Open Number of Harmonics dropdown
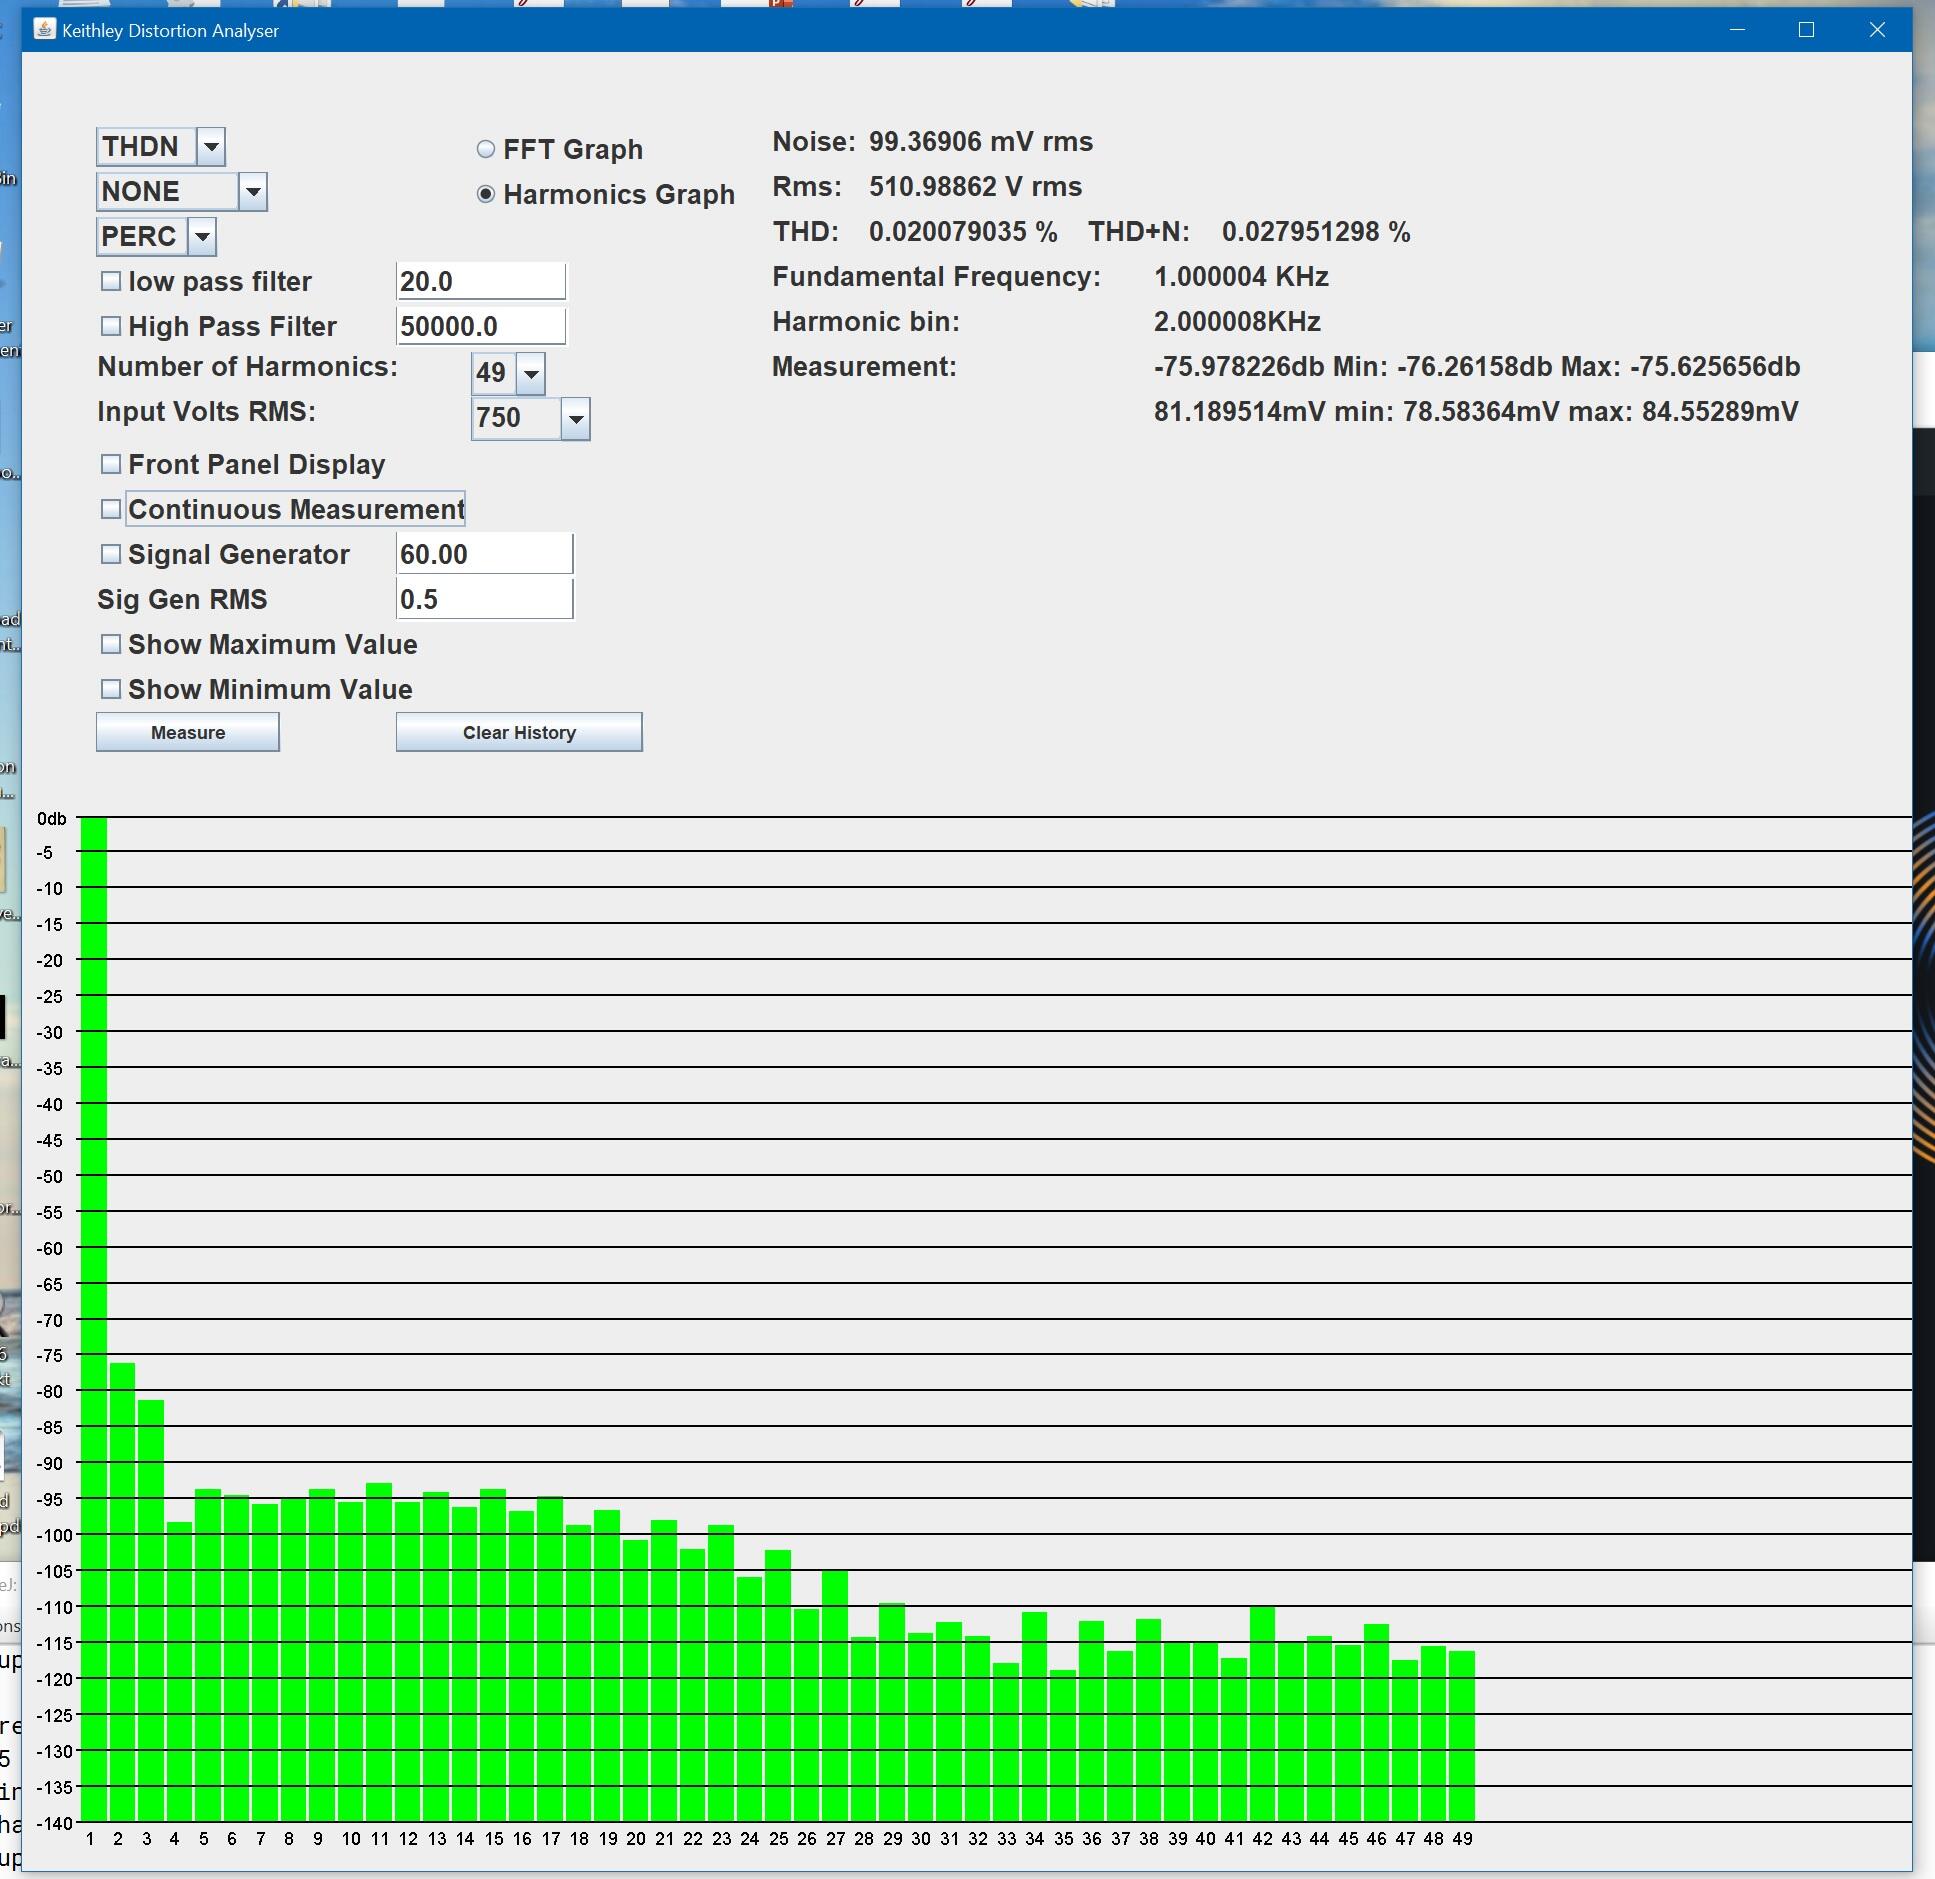The width and height of the screenshot is (1935, 1879). tap(531, 374)
